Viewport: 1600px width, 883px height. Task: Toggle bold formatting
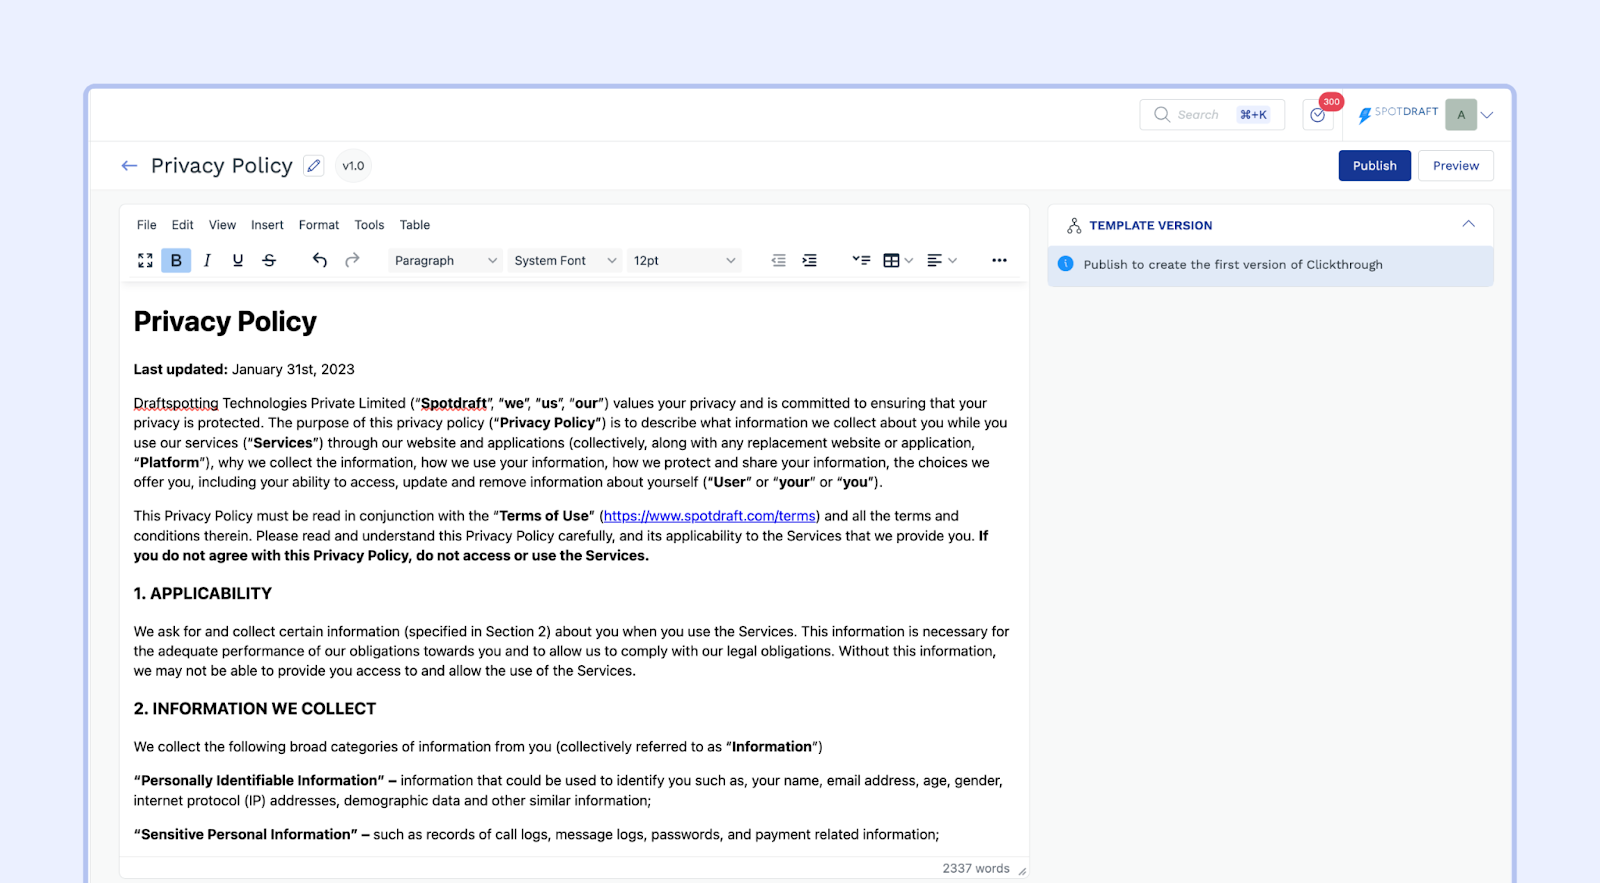click(176, 260)
